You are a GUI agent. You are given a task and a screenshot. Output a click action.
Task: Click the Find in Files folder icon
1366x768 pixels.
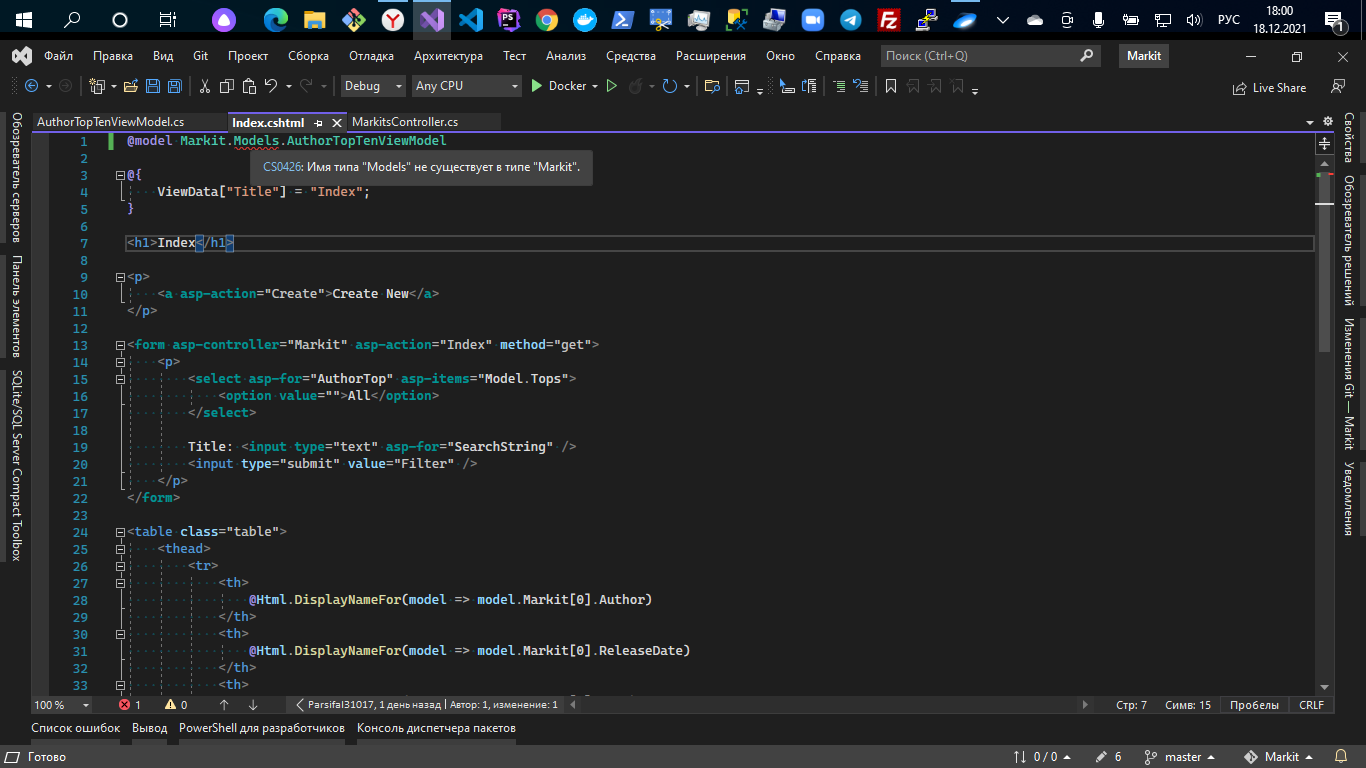click(x=712, y=86)
